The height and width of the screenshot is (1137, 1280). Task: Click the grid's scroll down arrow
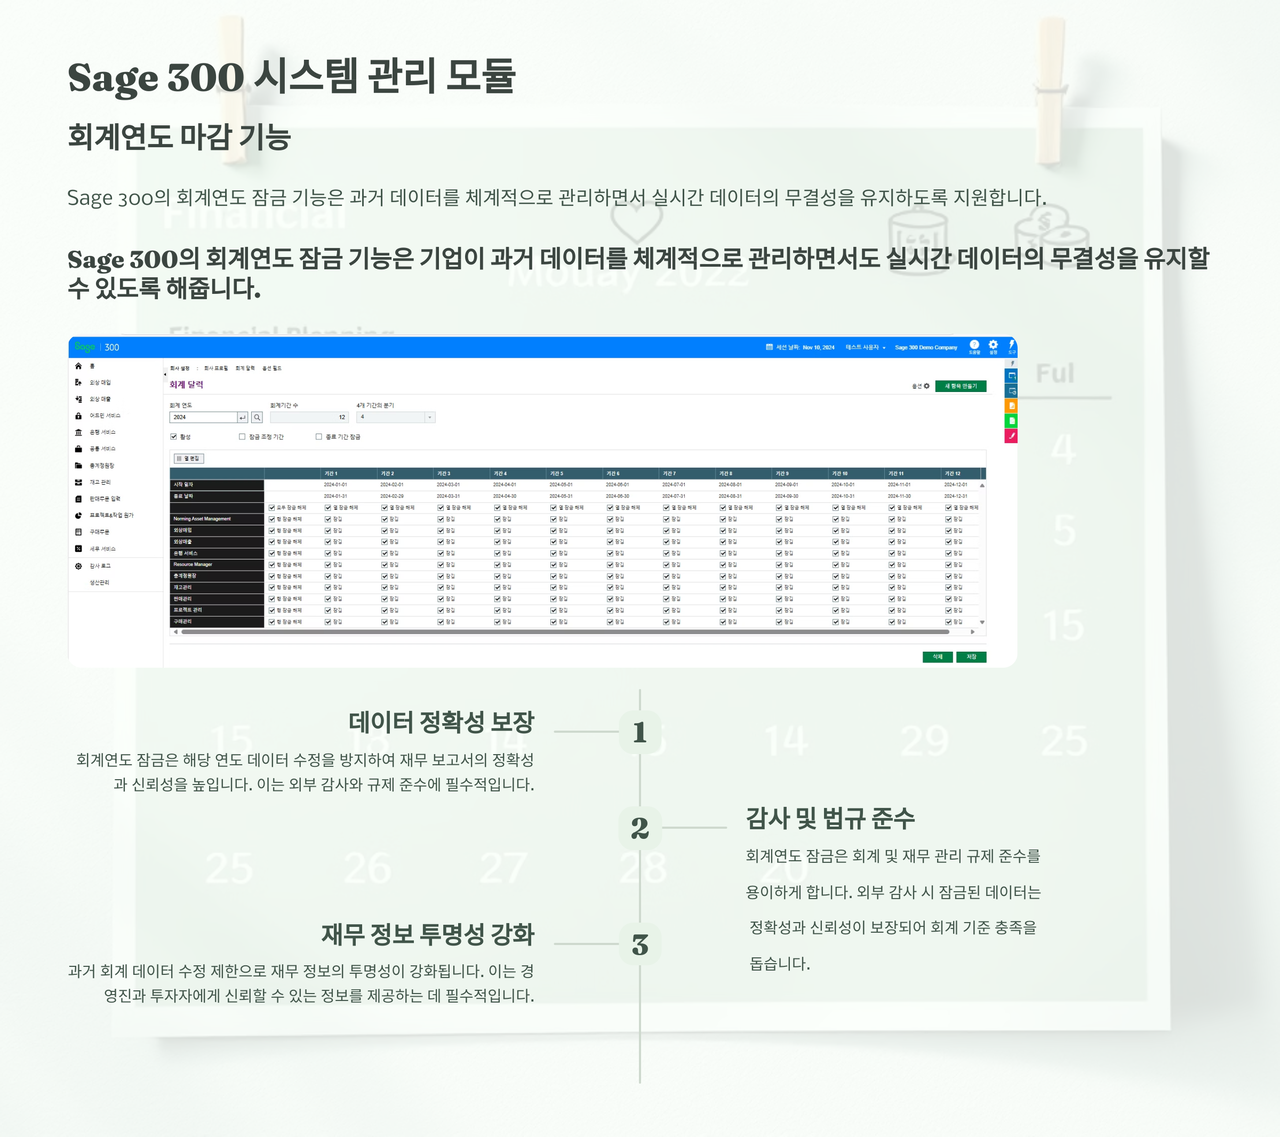[982, 622]
